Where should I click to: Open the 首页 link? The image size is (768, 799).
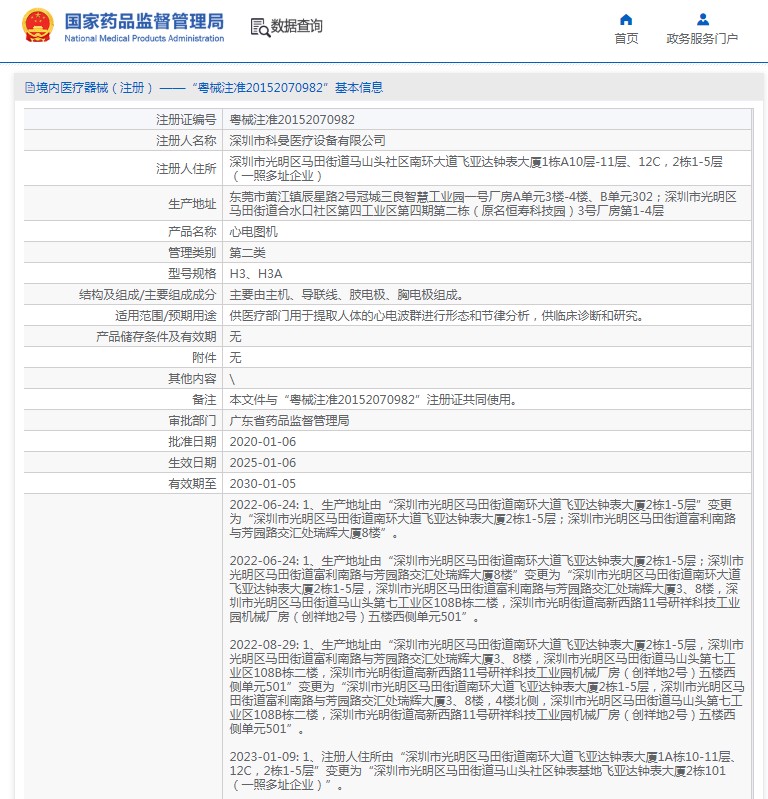[x=626, y=39]
